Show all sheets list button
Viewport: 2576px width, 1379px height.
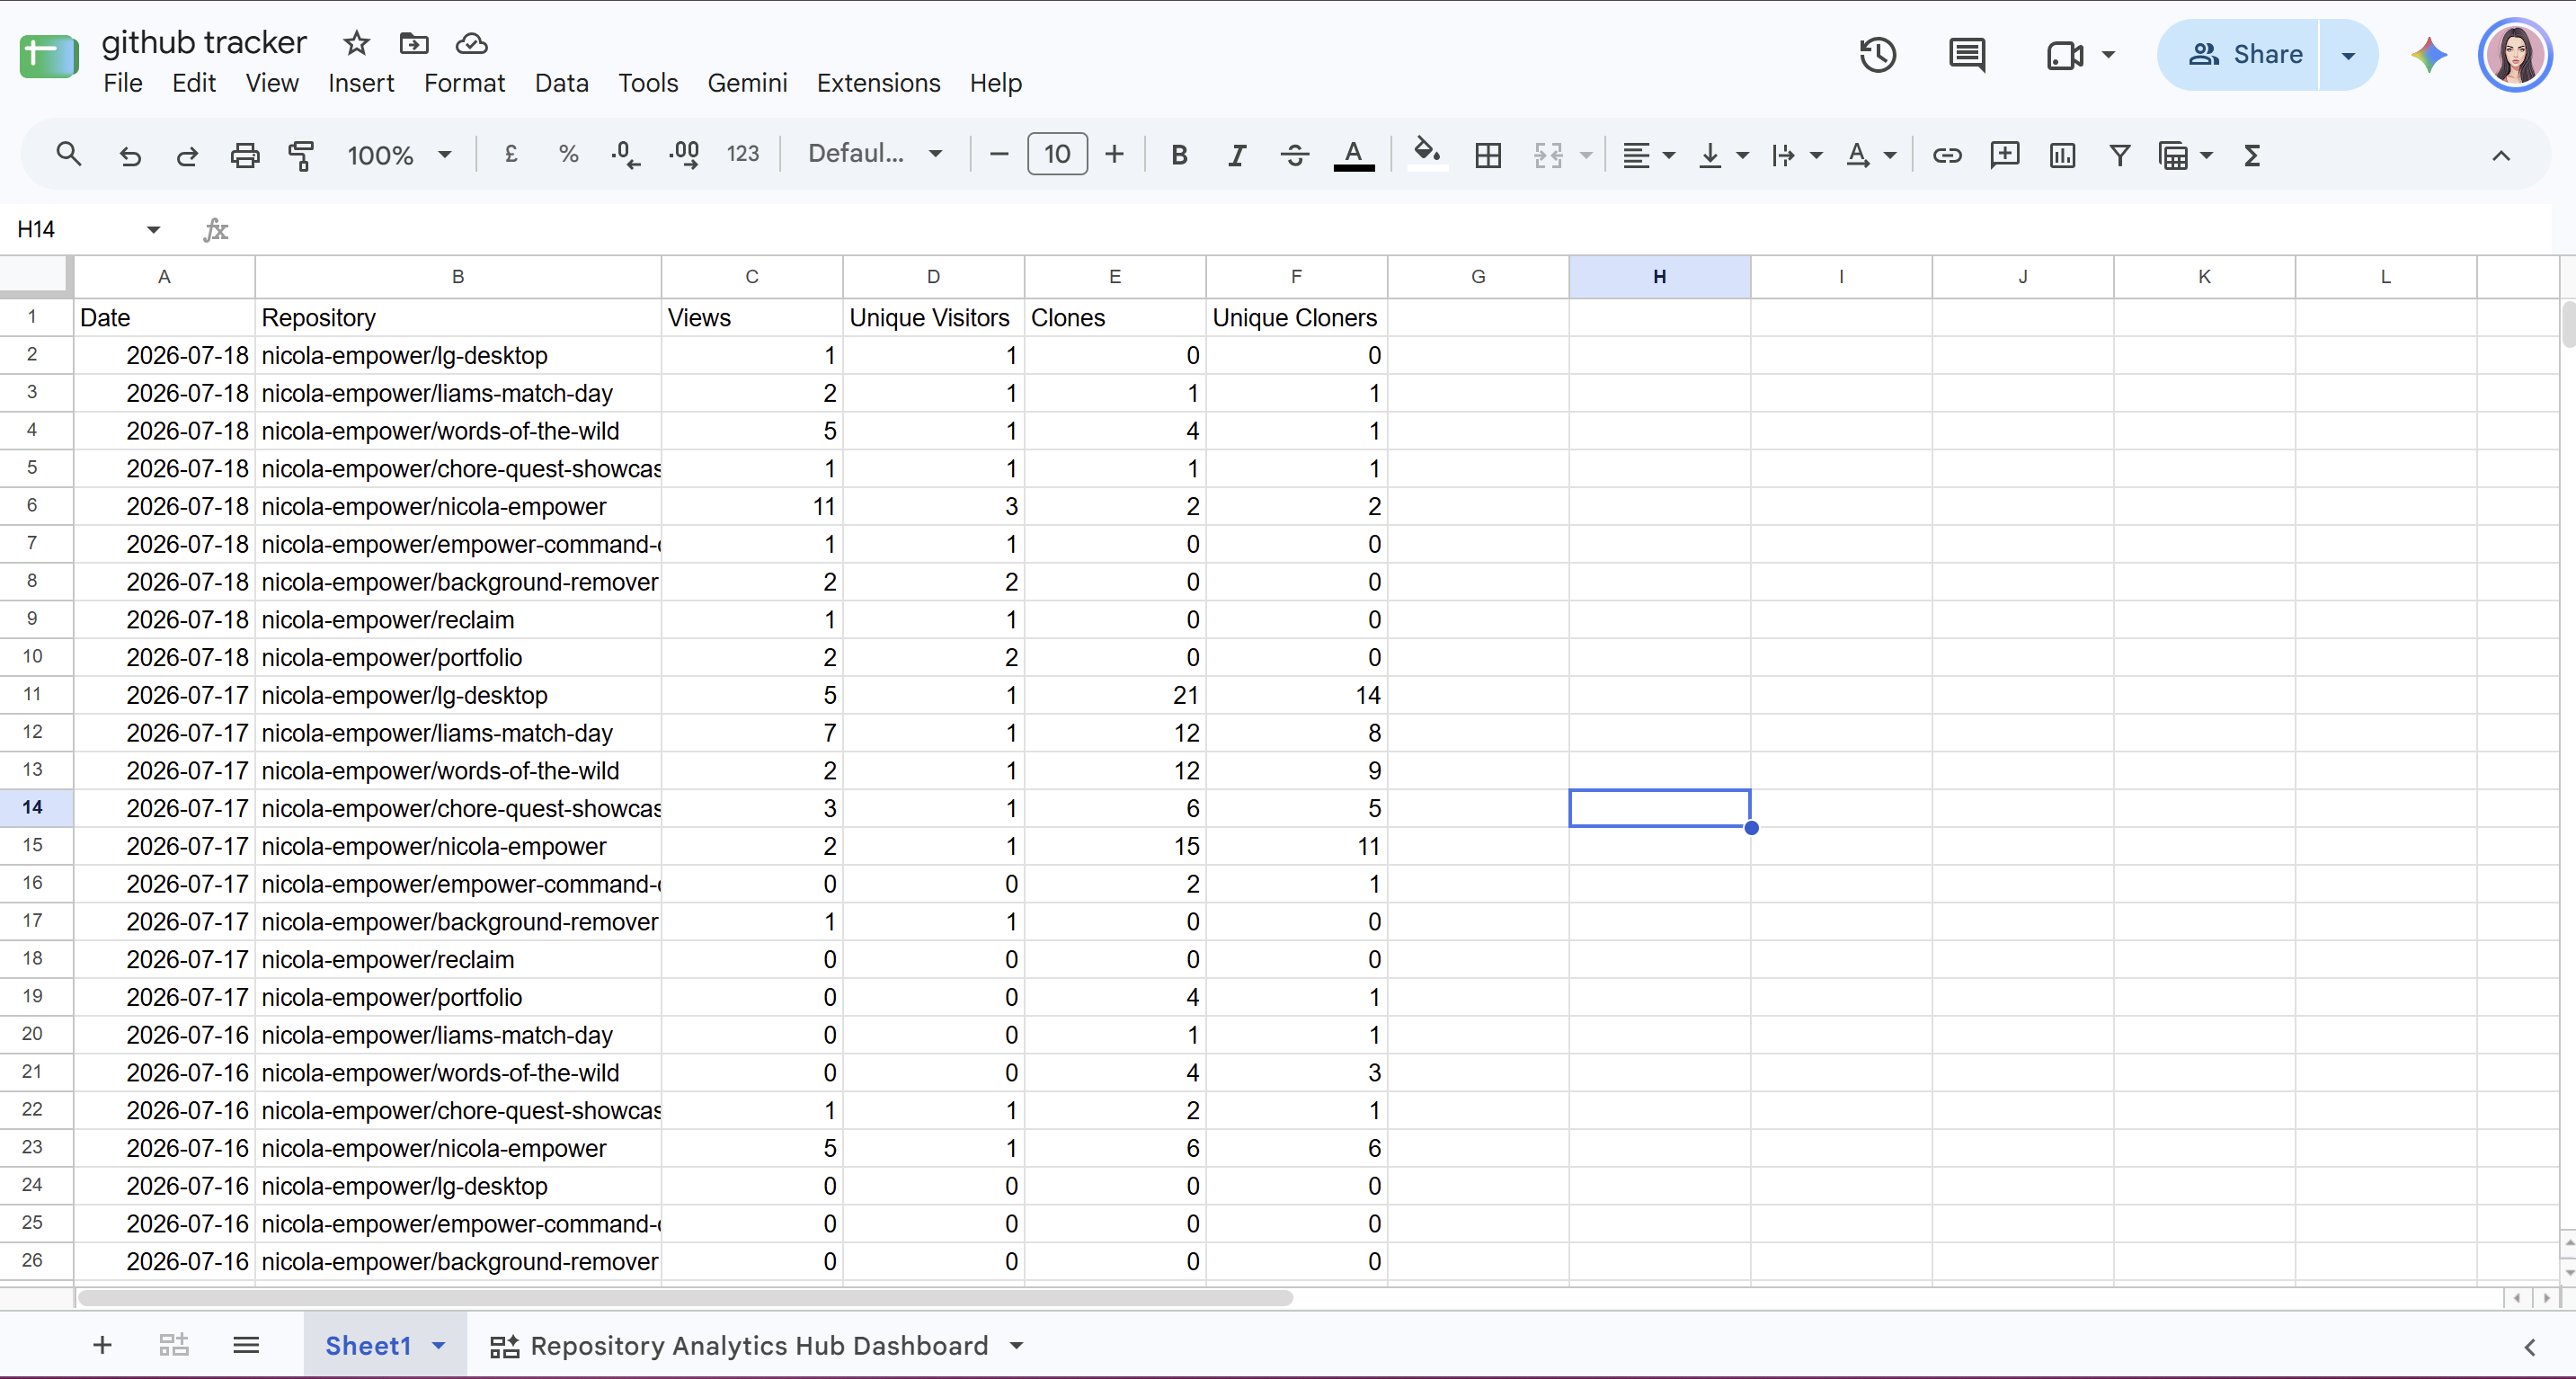point(246,1346)
